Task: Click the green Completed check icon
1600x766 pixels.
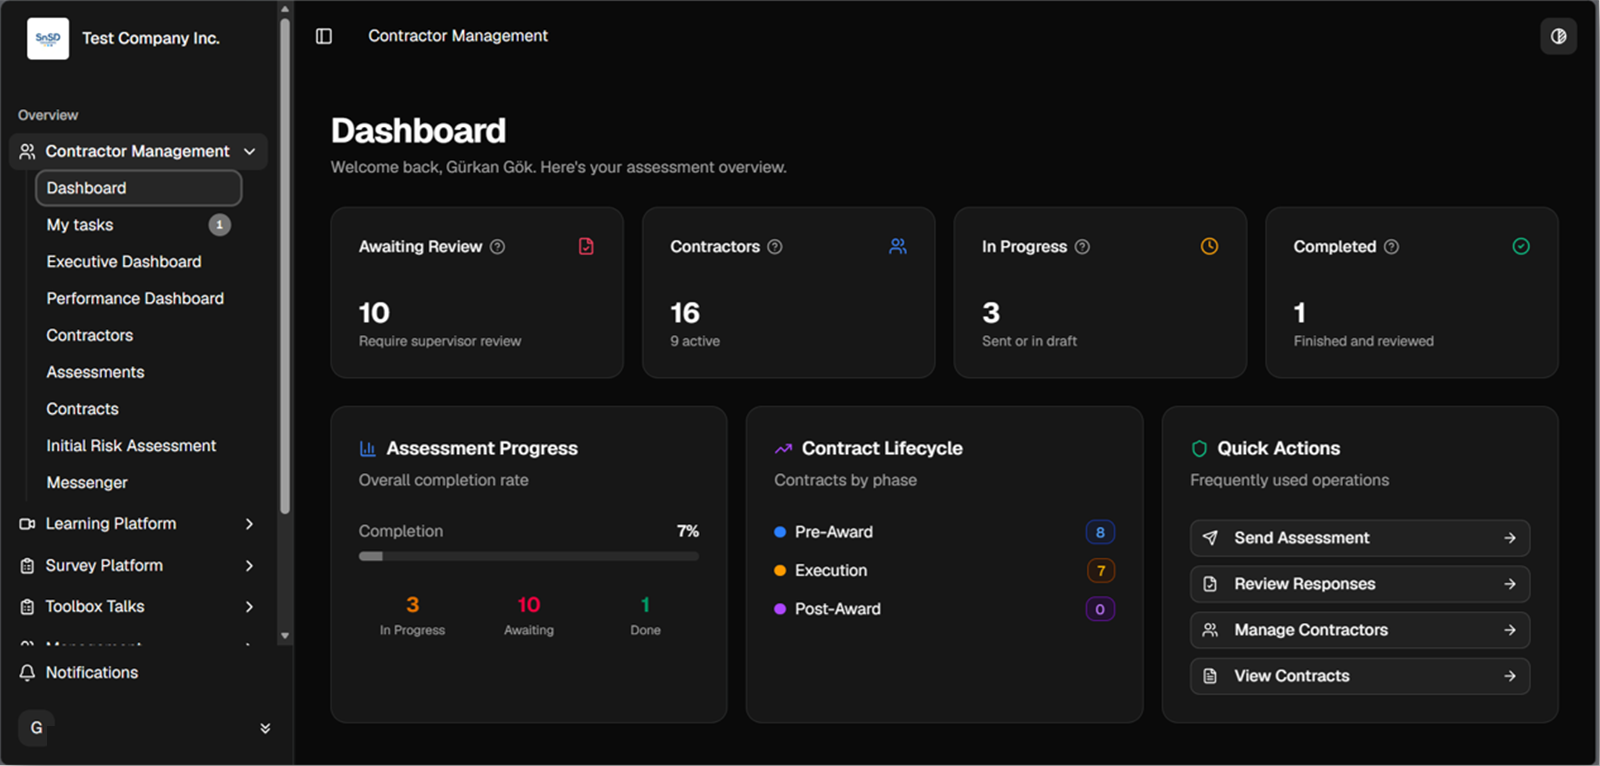Action: [x=1521, y=246]
